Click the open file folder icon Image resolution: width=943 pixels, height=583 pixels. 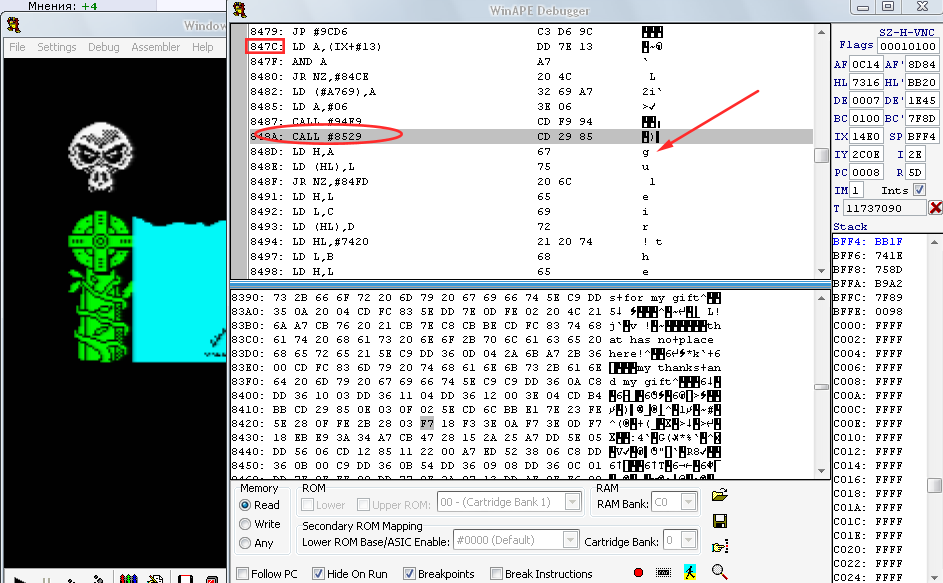[x=719, y=495]
